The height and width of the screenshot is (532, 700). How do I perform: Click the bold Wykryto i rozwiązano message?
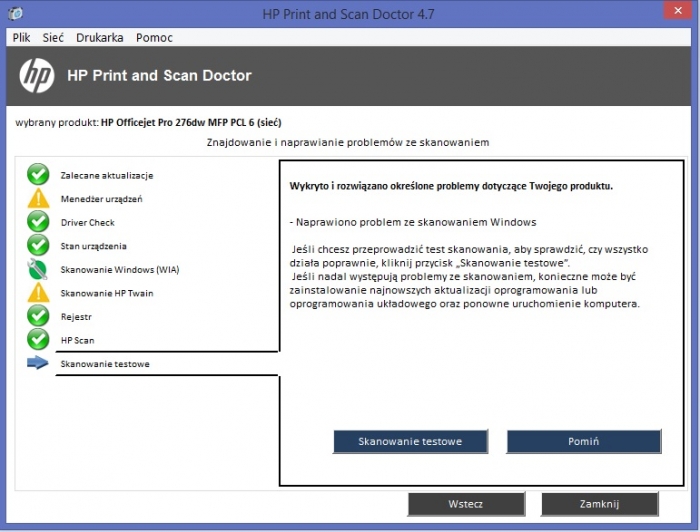pyautogui.click(x=451, y=186)
